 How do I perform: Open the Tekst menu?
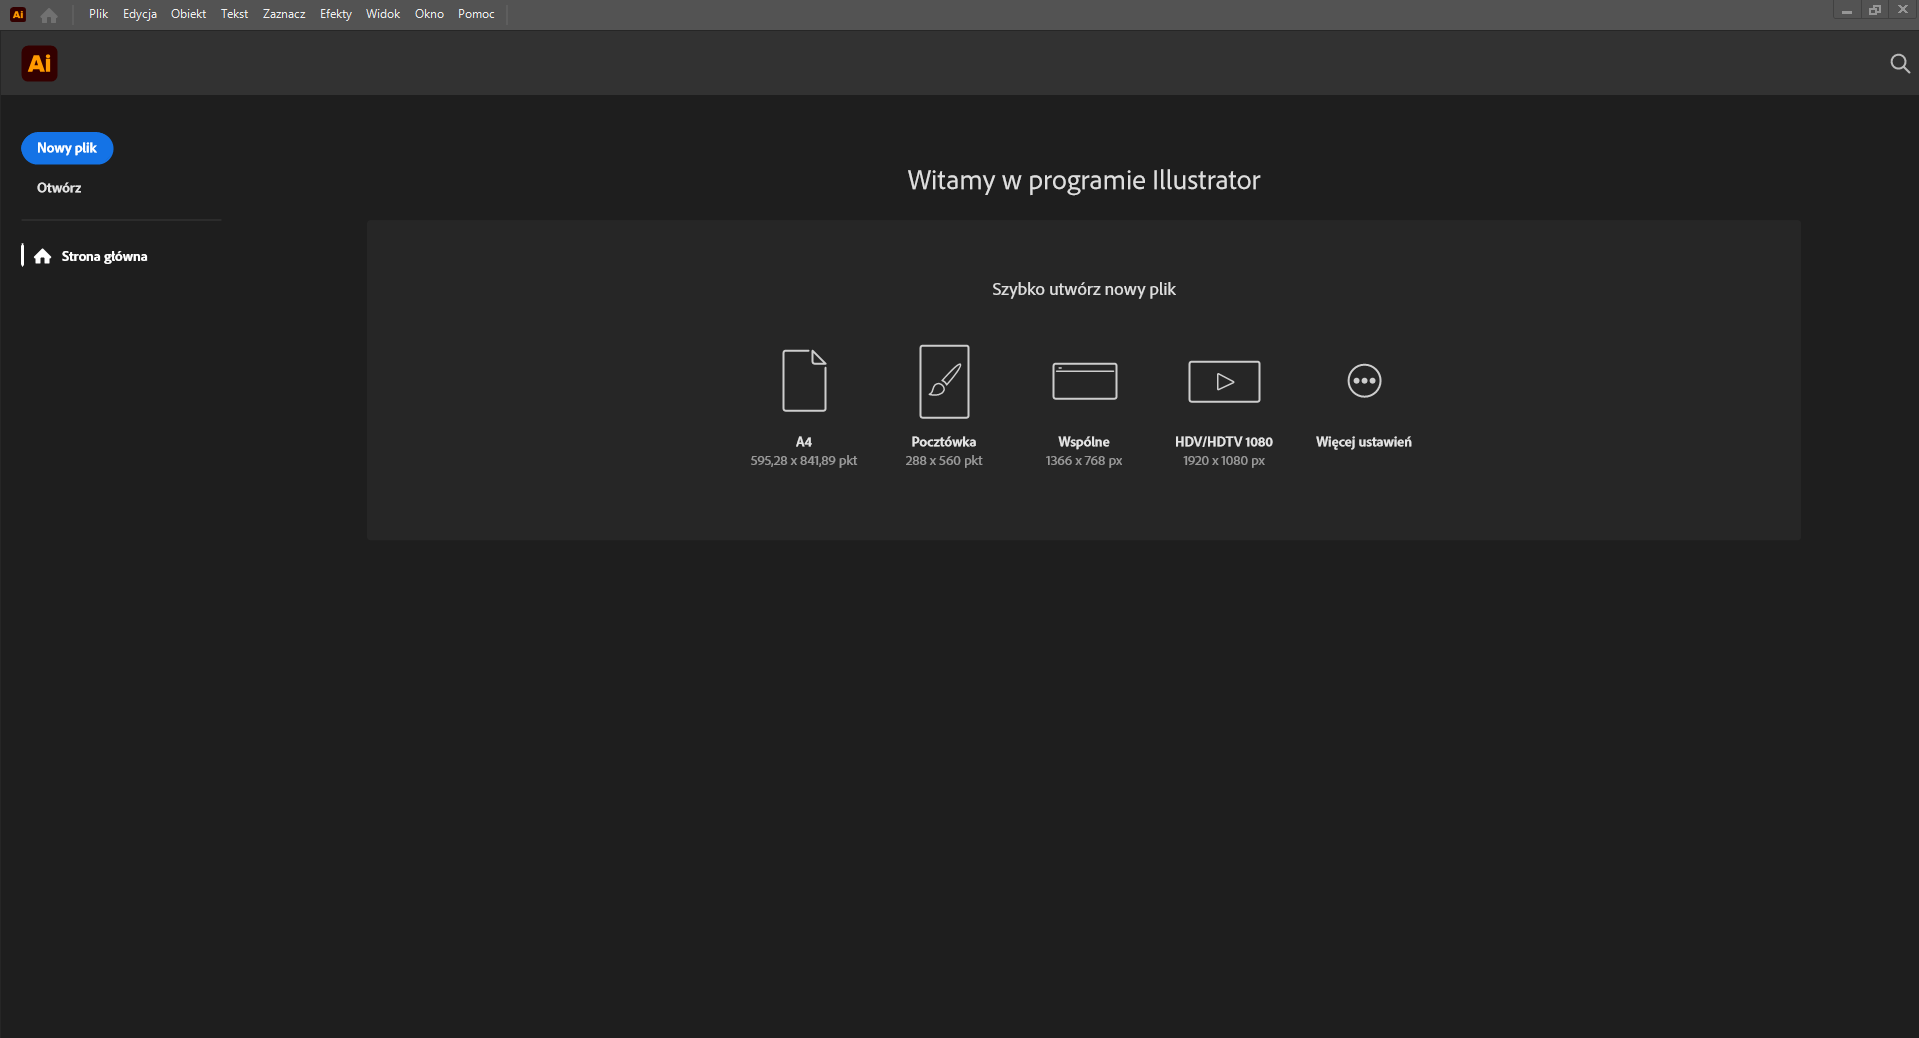(234, 14)
